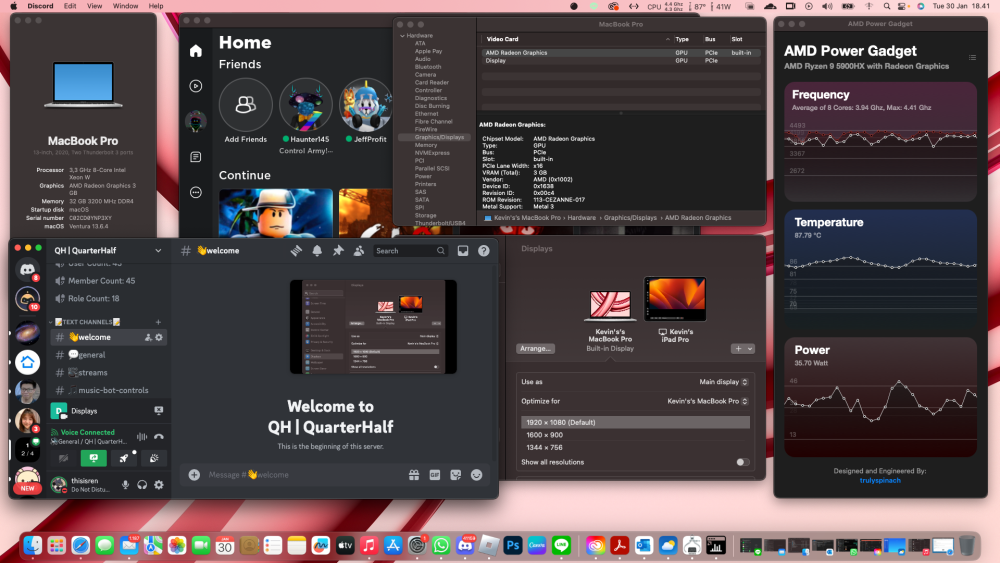Image resolution: width=1000 pixels, height=563 pixels.
Task: Open the emoji picker in message bar
Action: (476, 474)
